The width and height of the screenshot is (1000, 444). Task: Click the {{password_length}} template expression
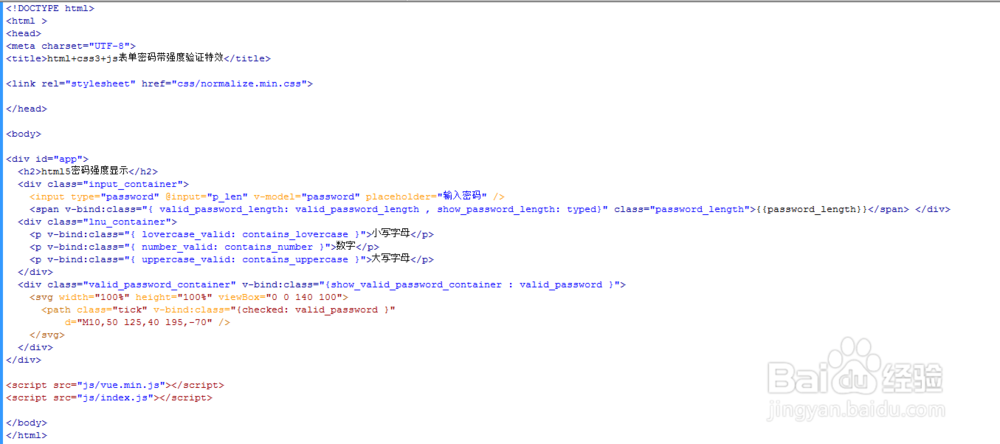[x=809, y=209]
